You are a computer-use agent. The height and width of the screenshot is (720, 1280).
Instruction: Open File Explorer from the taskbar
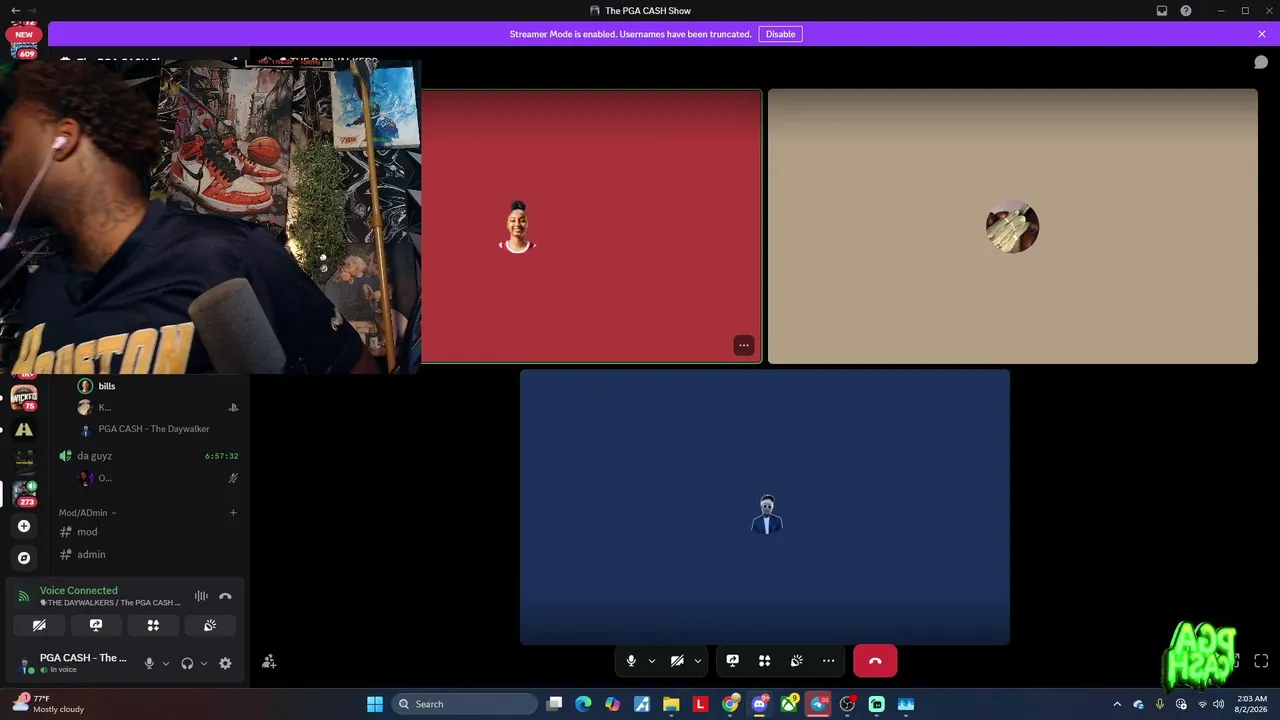coord(671,704)
